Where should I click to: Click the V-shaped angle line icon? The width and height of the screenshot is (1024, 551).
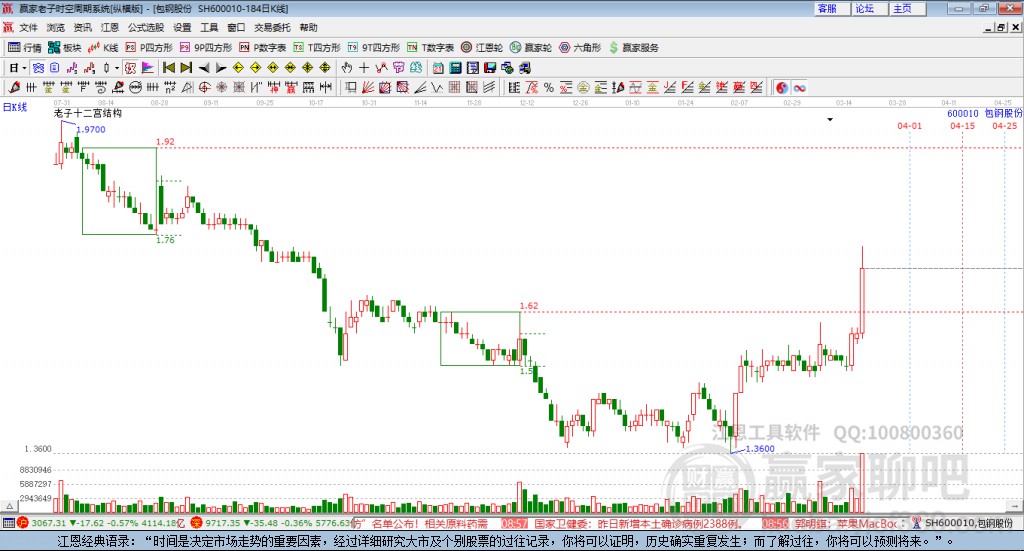437,87
